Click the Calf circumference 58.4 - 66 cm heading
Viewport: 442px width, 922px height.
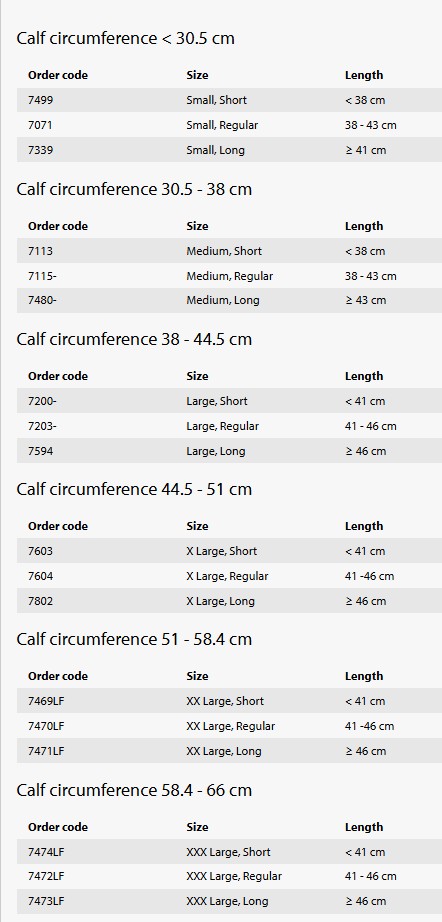pyautogui.click(x=134, y=790)
